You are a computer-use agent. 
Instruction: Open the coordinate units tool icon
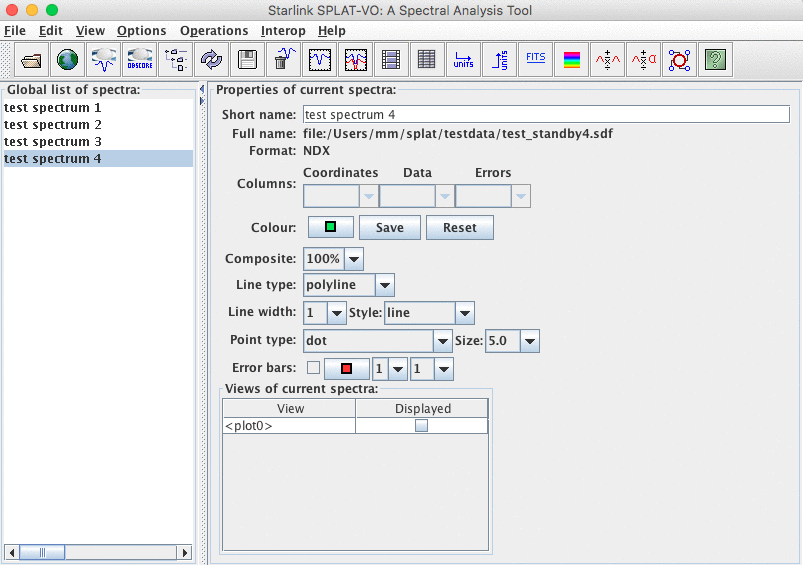(463, 60)
